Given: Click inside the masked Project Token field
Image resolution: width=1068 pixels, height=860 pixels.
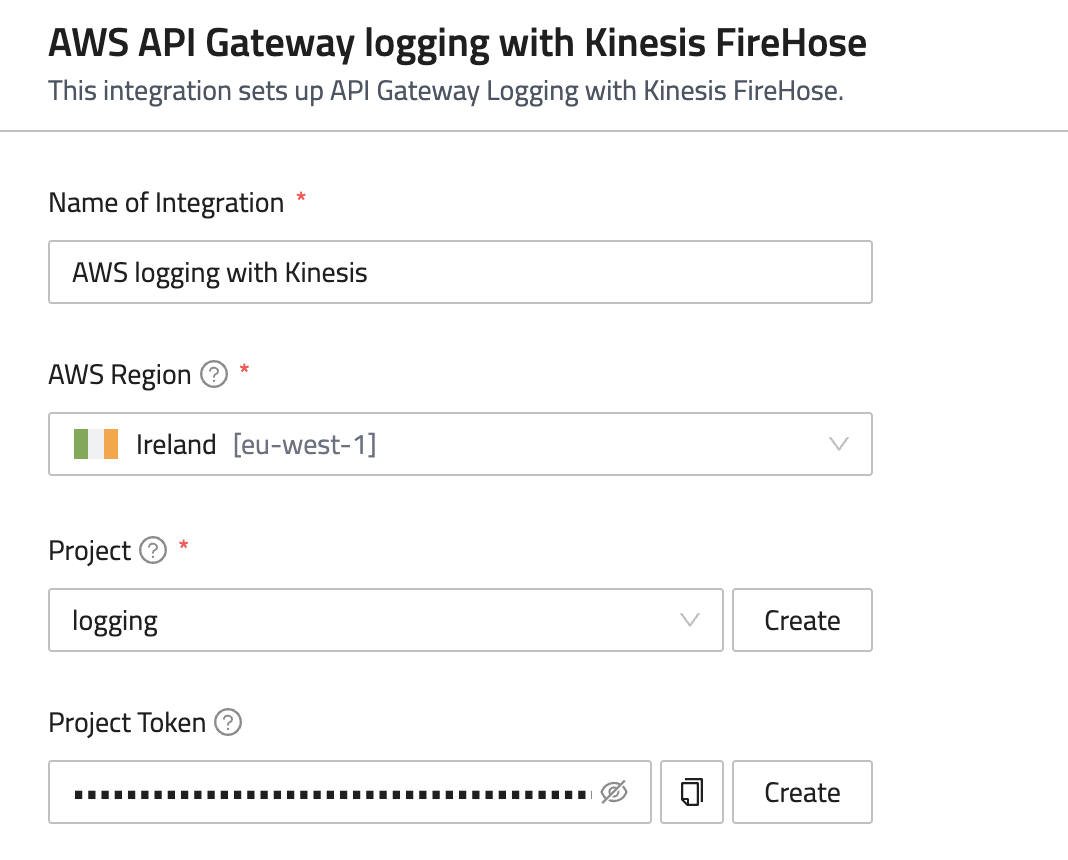Looking at the screenshot, I should coord(330,793).
